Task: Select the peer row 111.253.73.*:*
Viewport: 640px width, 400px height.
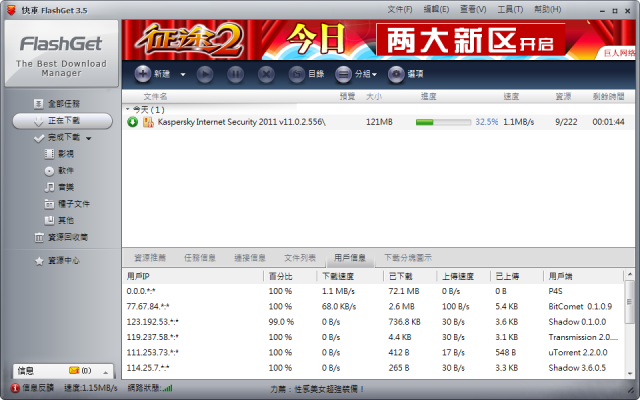Action: [x=373, y=353]
